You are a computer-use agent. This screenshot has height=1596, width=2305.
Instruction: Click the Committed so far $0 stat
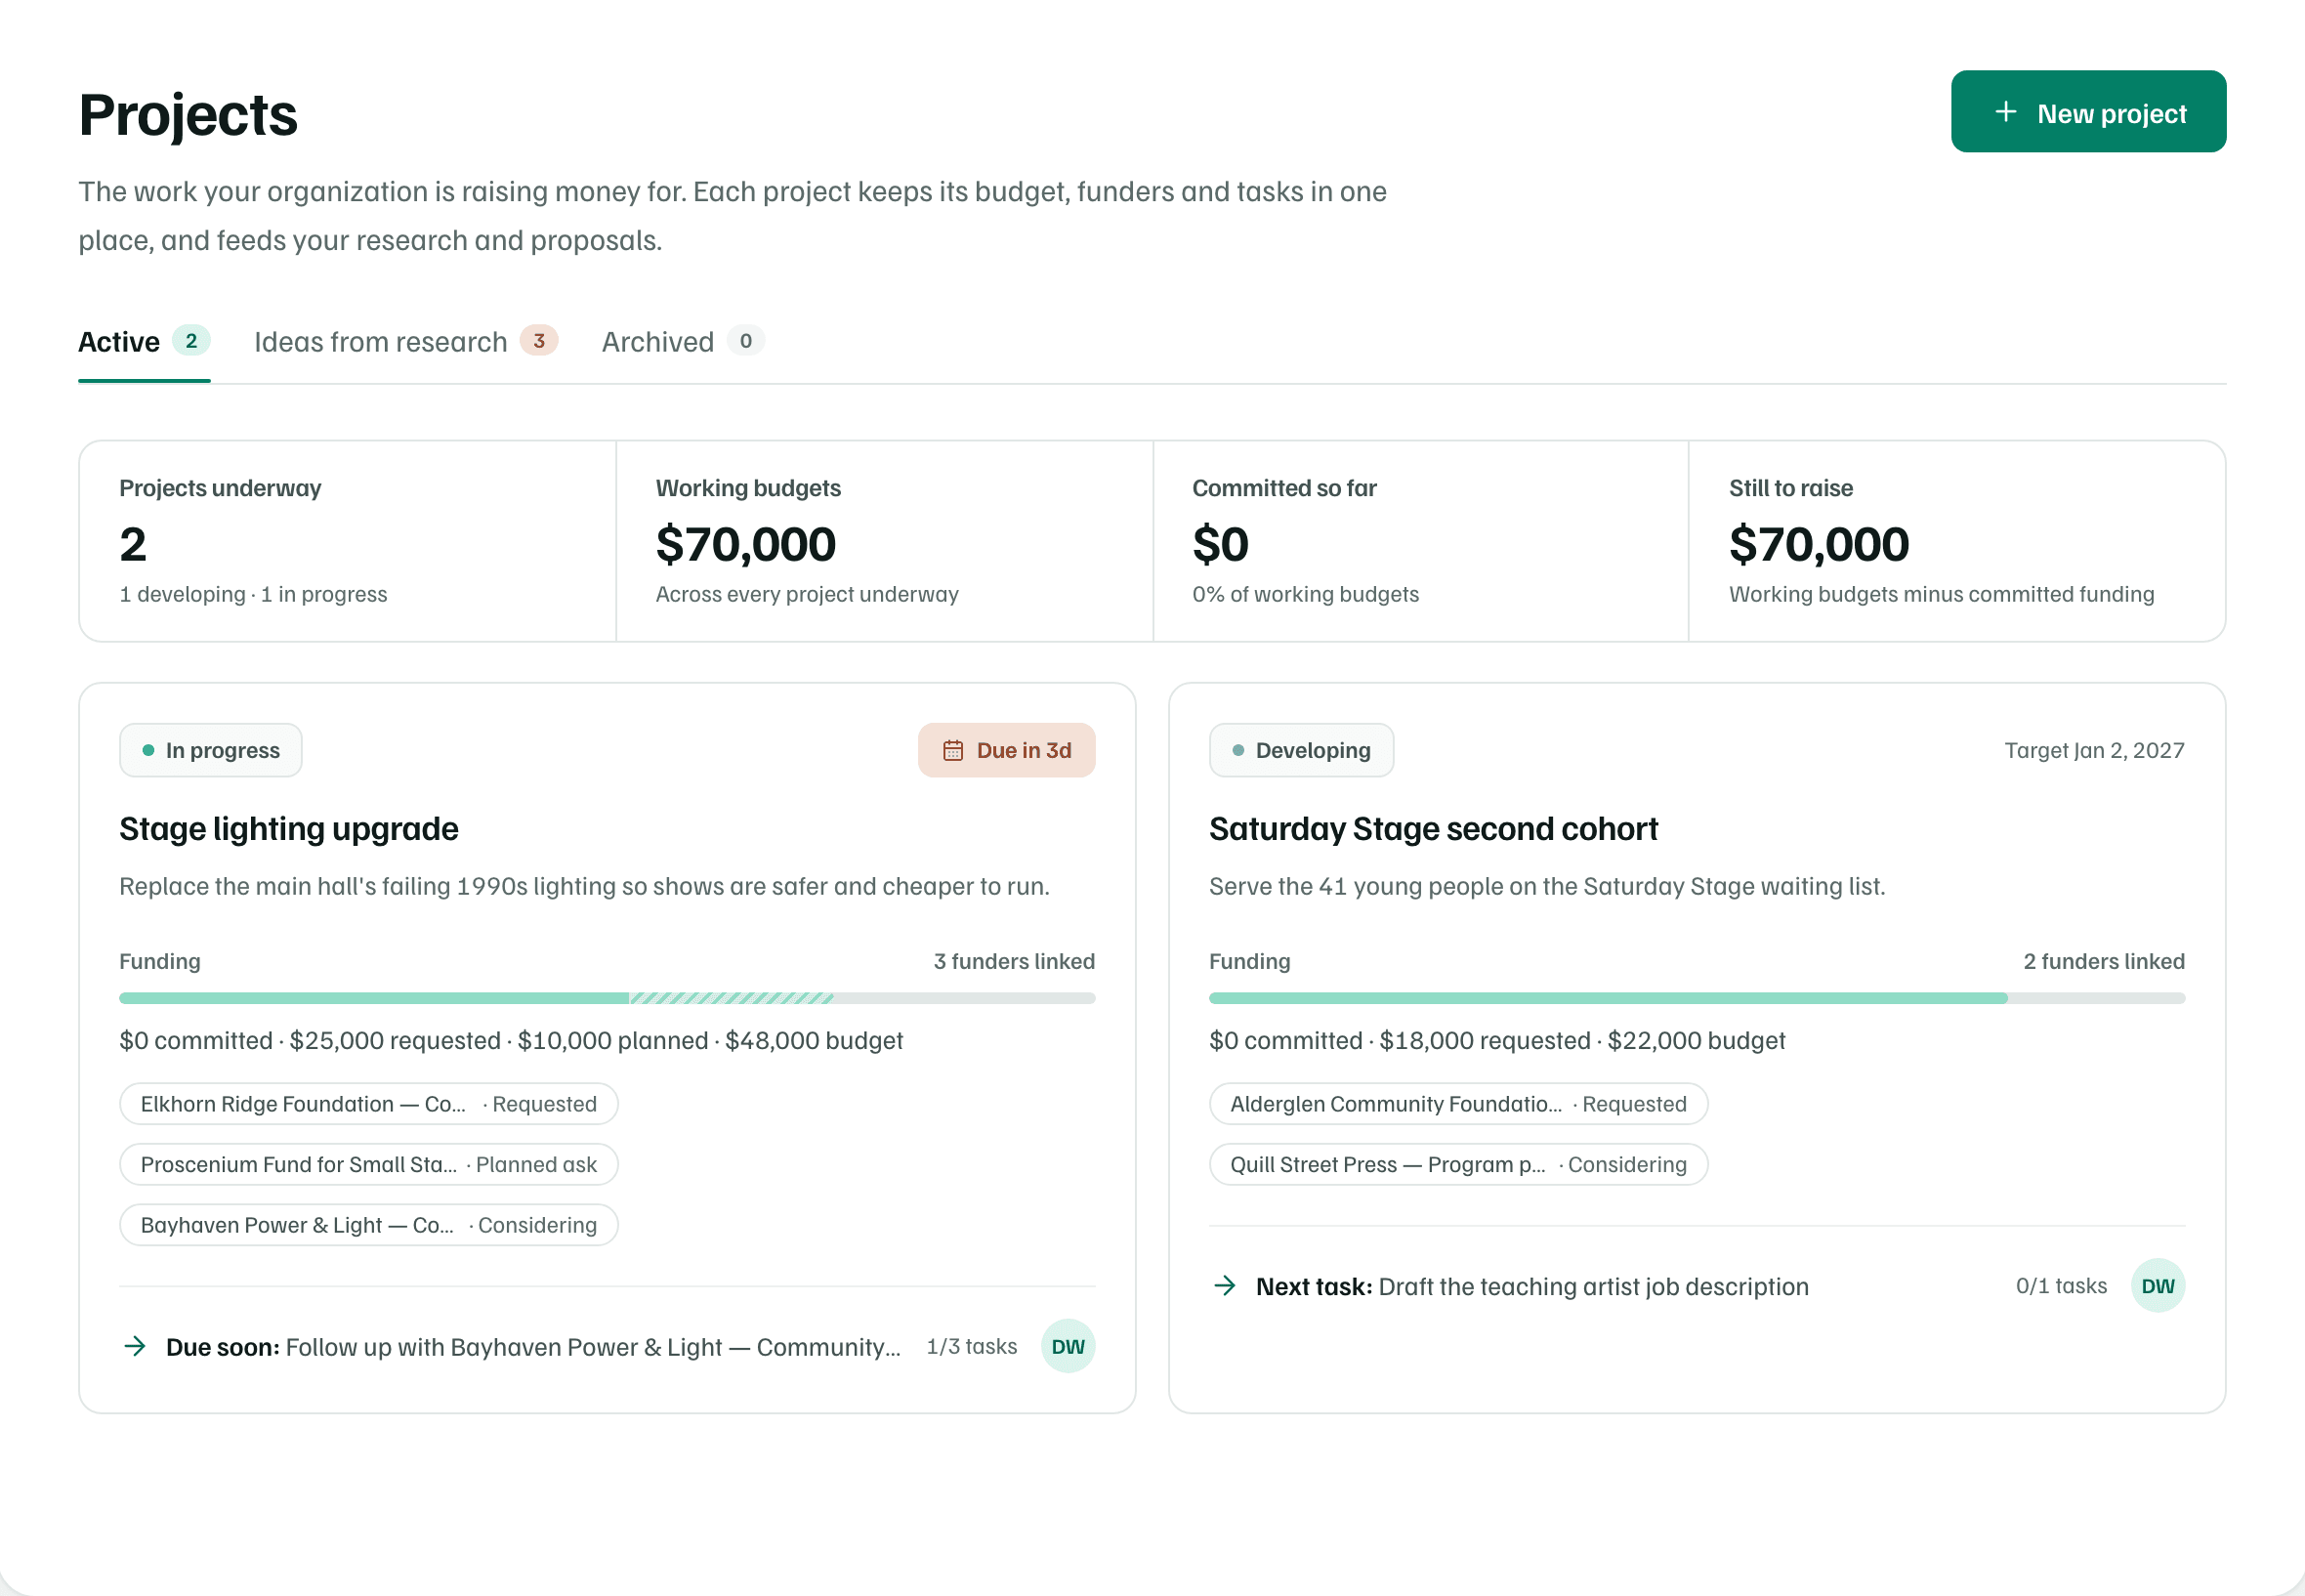[1421, 541]
